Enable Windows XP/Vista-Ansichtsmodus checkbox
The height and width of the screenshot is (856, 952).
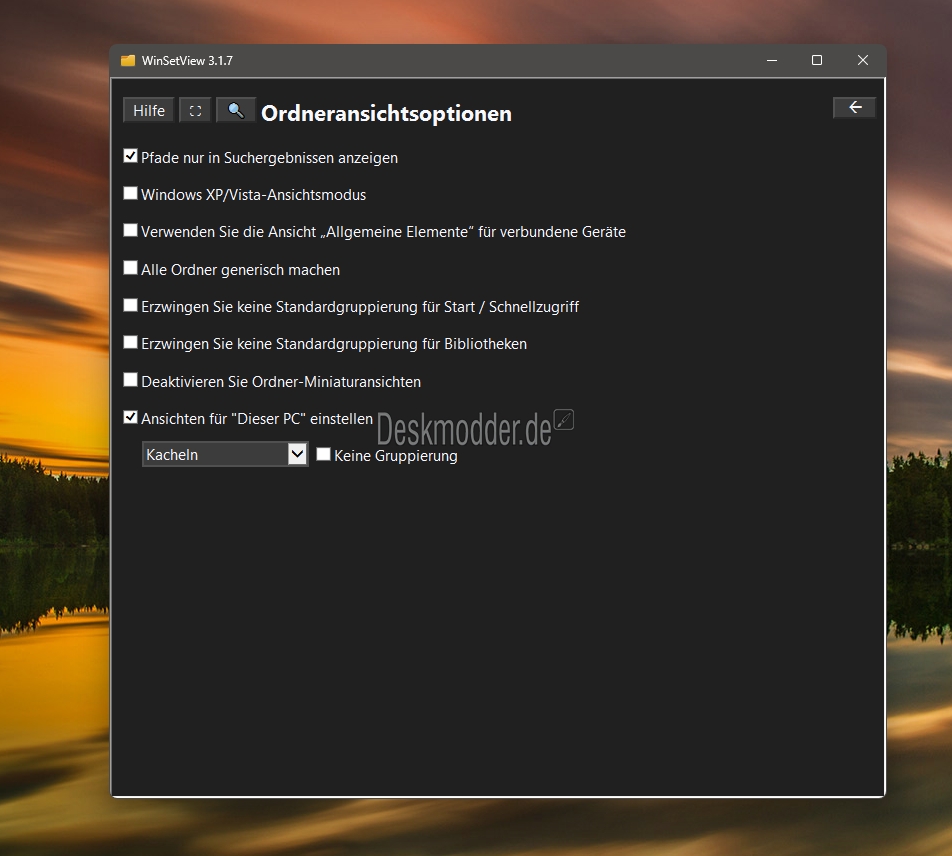click(130, 194)
